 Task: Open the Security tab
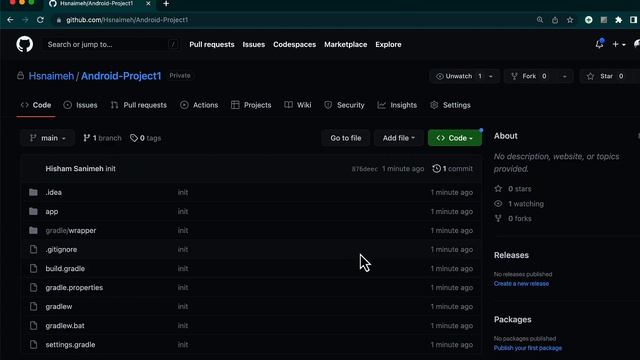pos(344,105)
